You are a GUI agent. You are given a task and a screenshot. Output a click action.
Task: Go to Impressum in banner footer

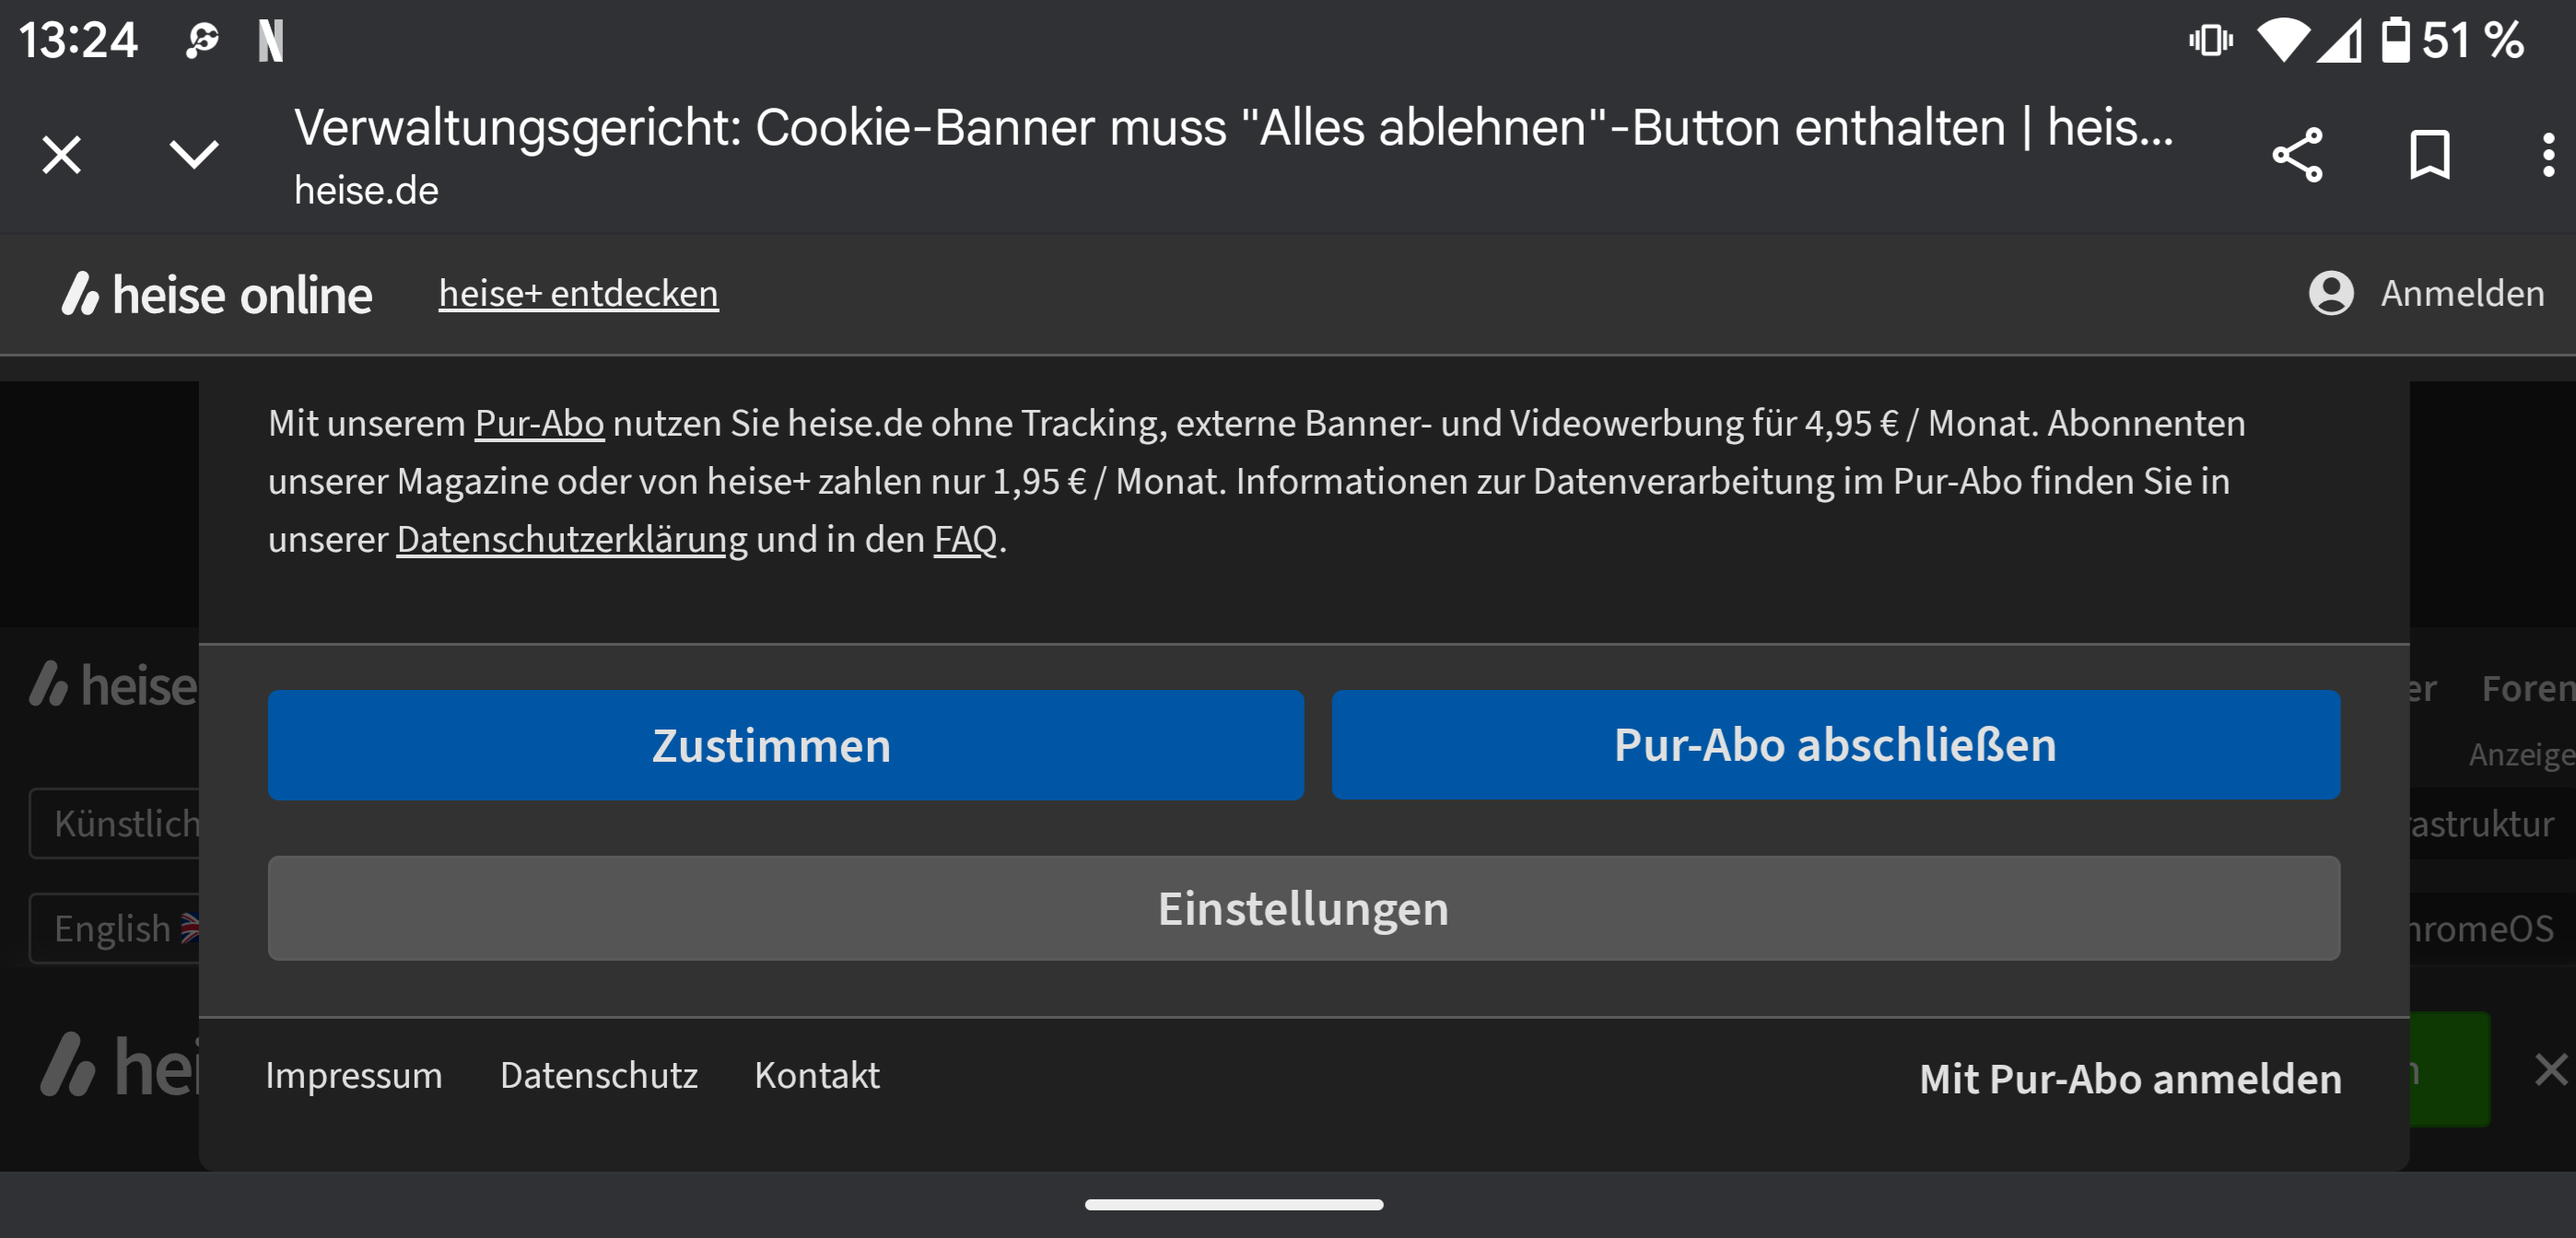(x=353, y=1075)
